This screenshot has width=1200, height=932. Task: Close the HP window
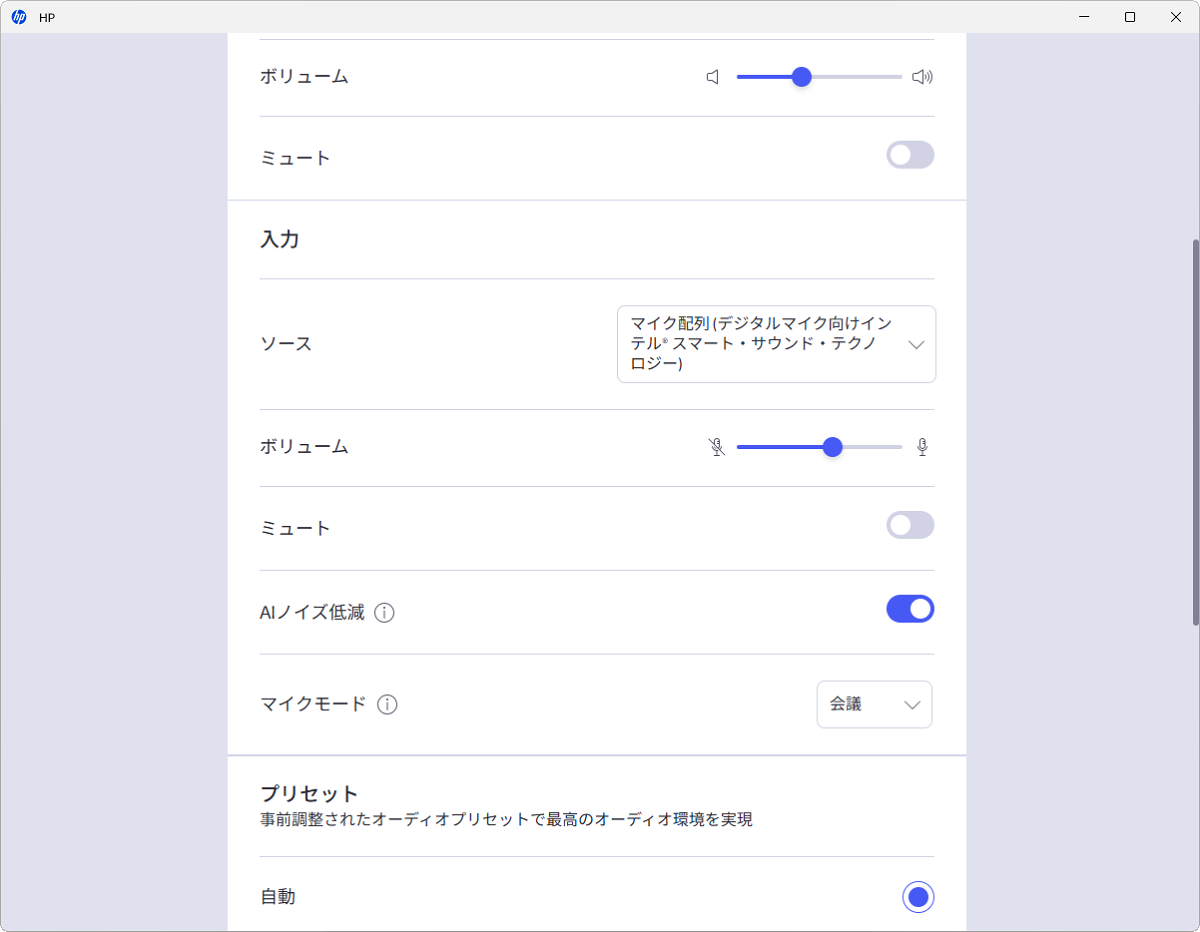coord(1176,17)
